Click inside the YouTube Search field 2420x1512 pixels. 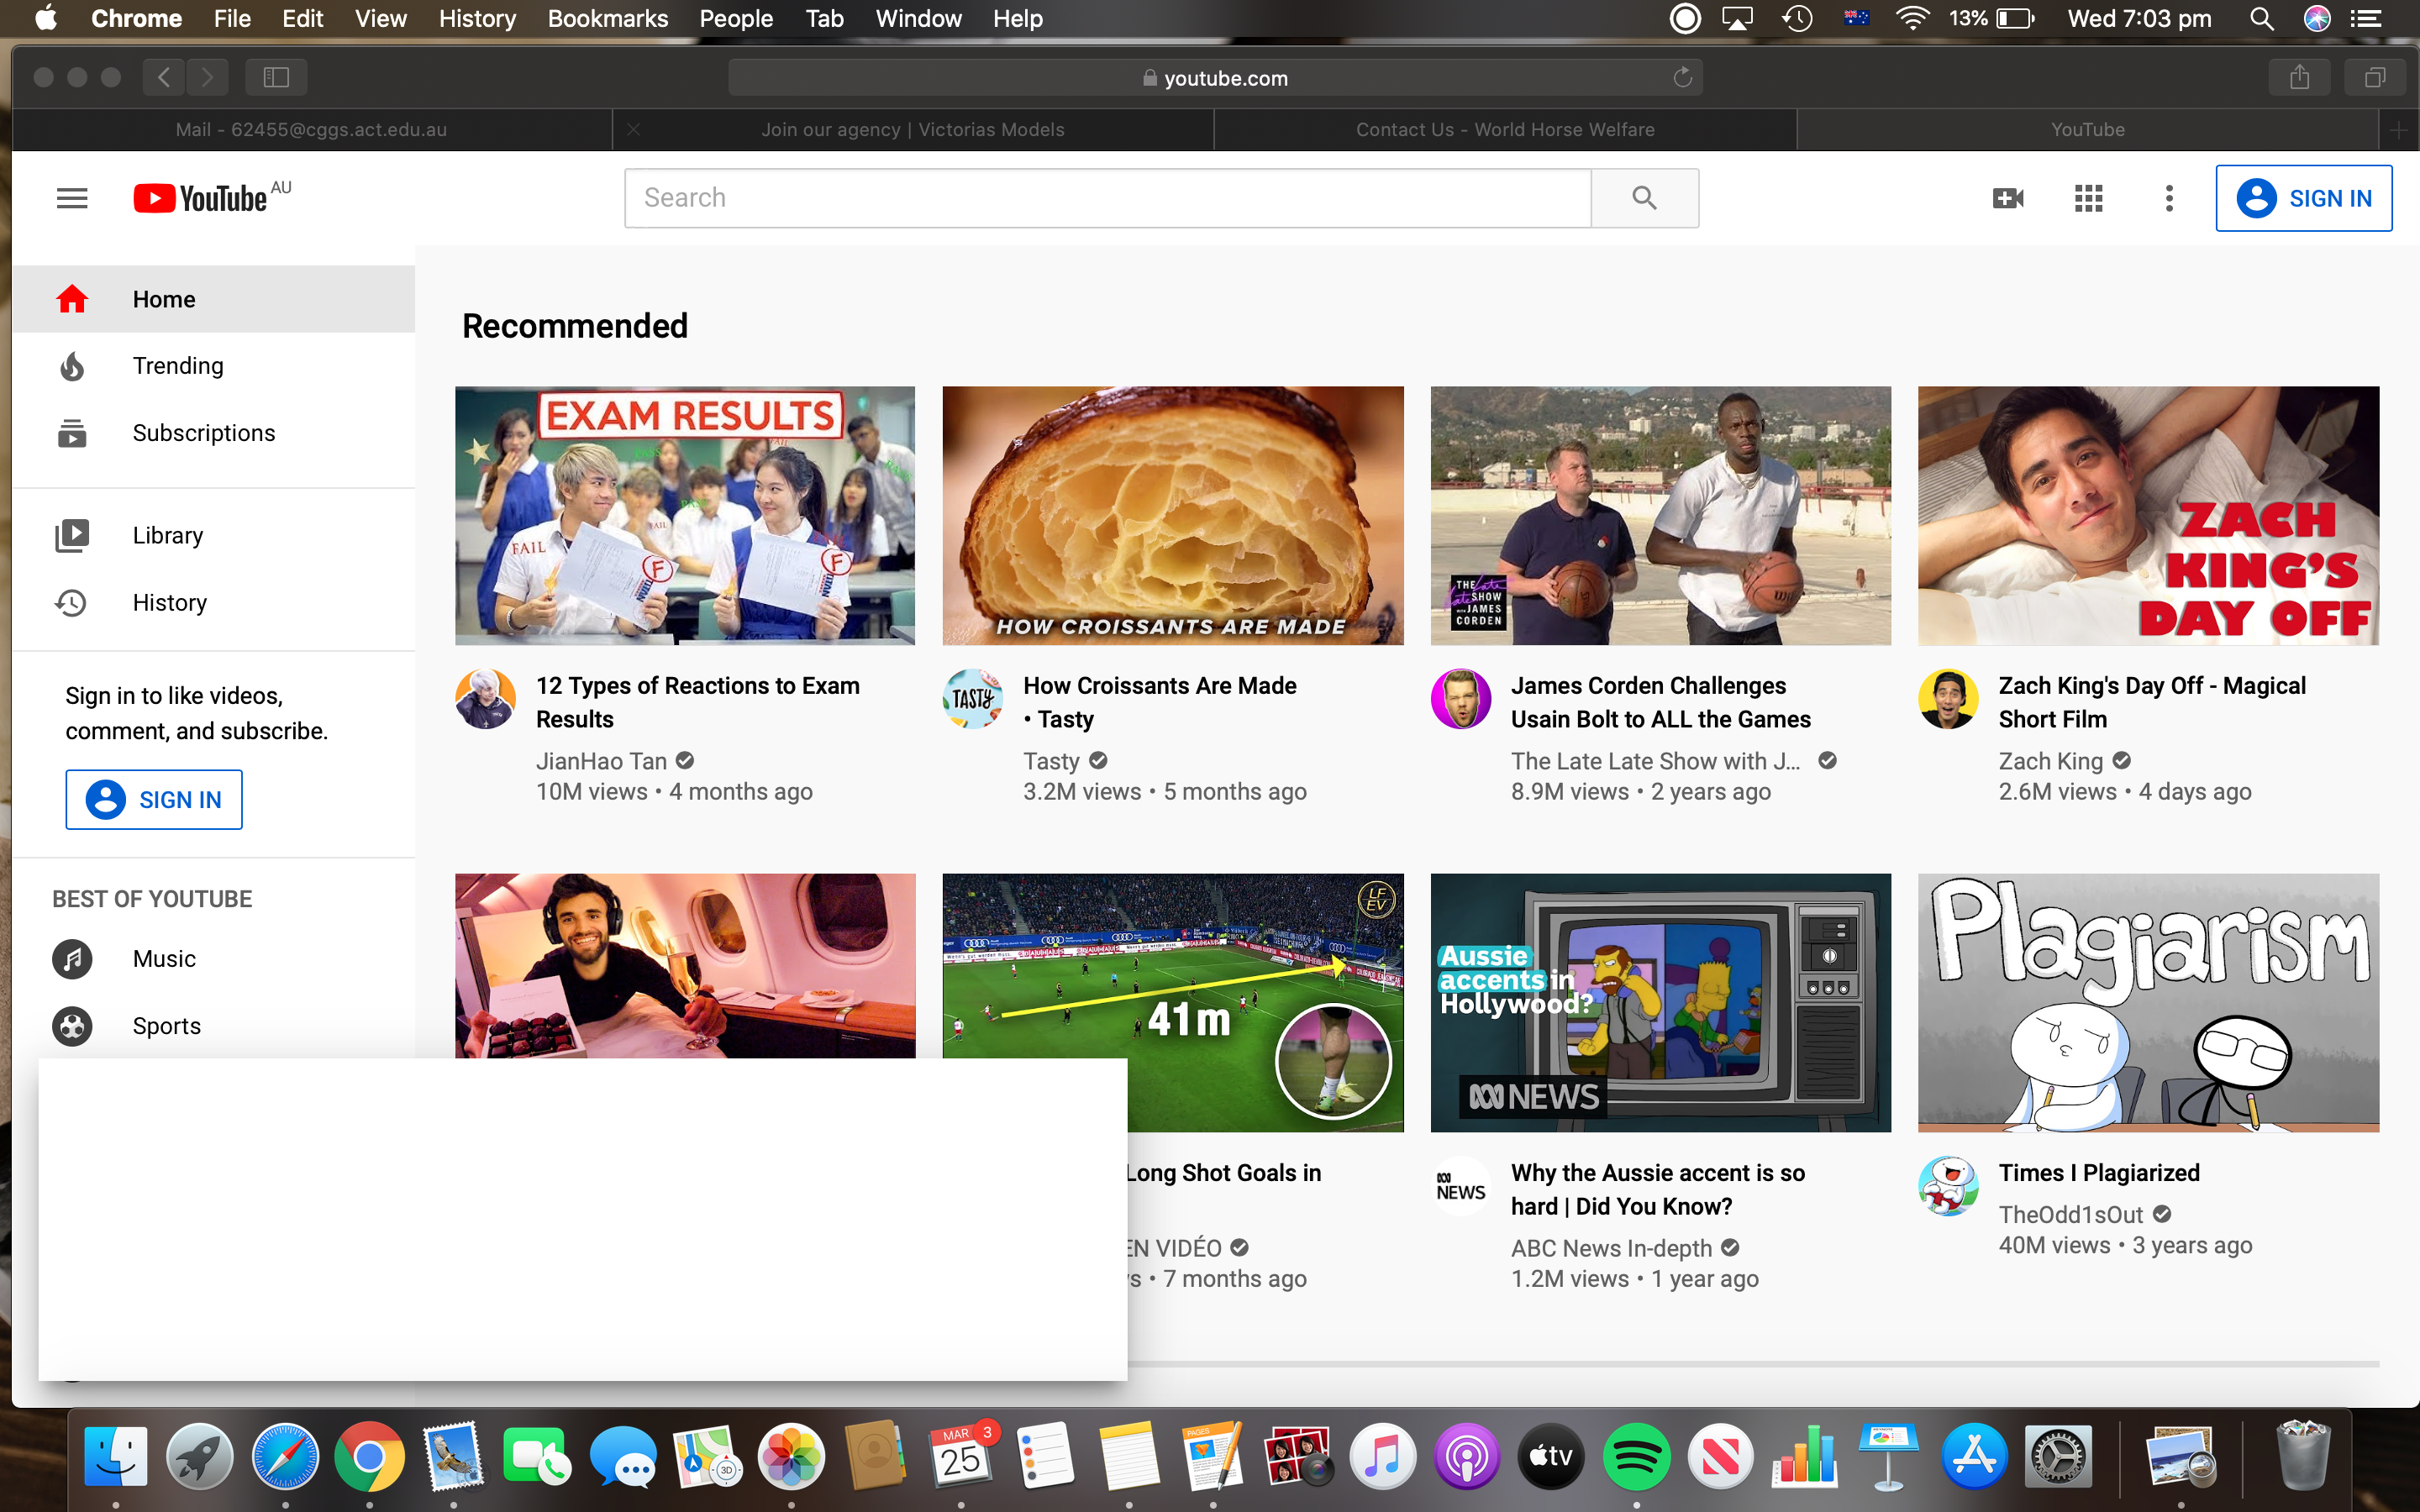[1107, 198]
